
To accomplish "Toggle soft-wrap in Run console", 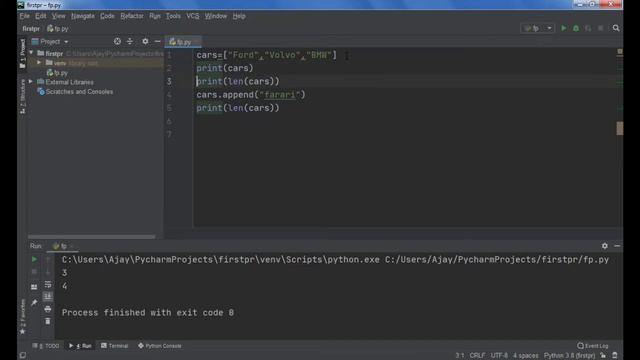I will point(48,284).
